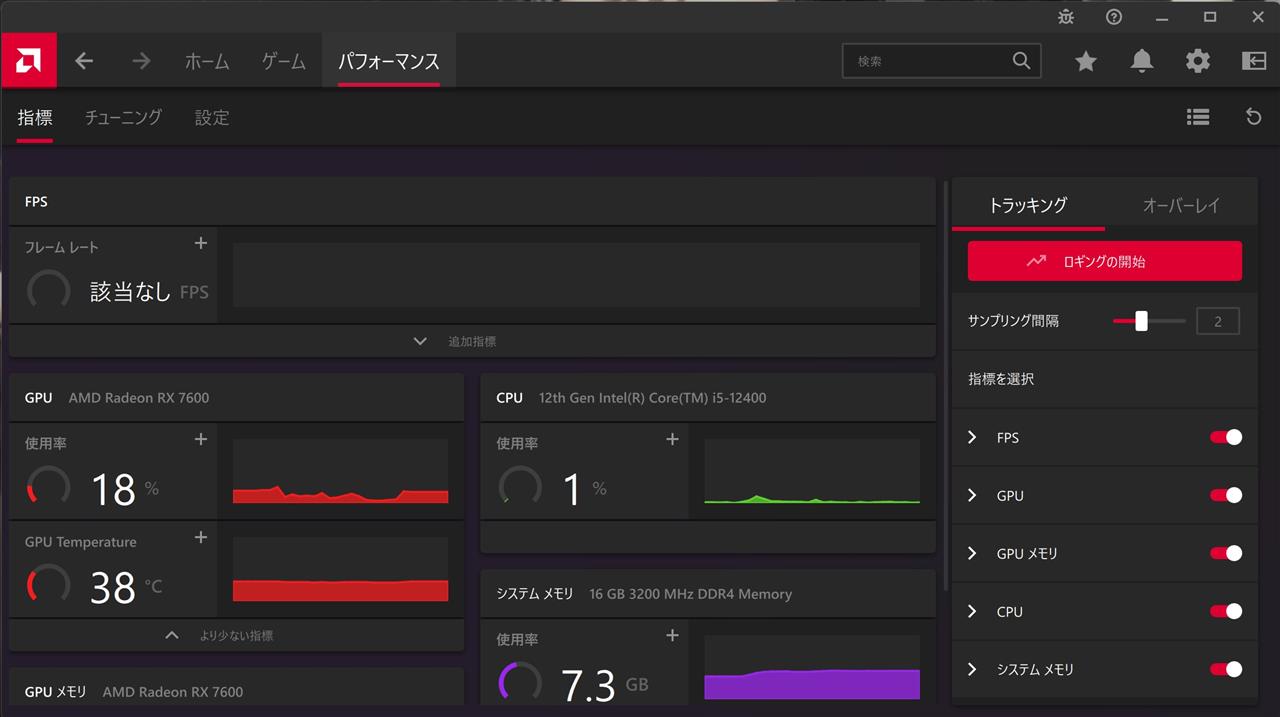Open notifications bell icon
1280x717 pixels.
click(1142, 61)
